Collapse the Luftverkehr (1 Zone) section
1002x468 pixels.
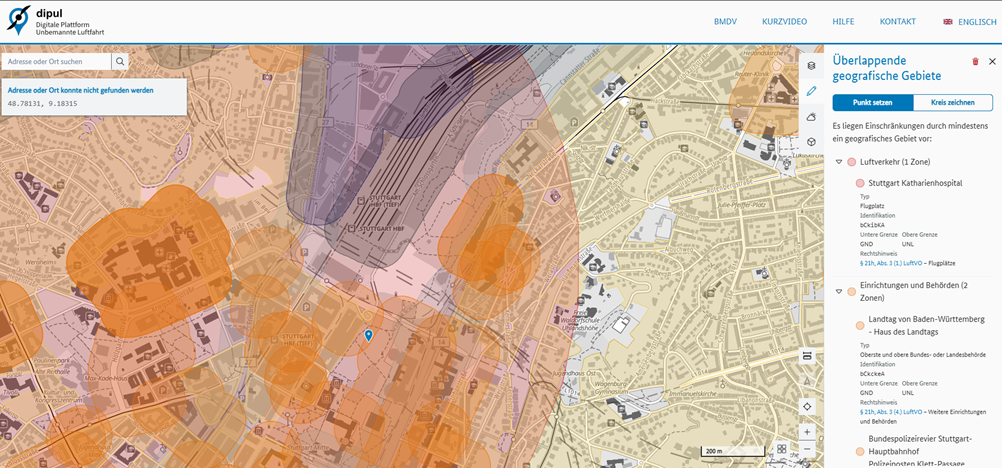point(839,162)
